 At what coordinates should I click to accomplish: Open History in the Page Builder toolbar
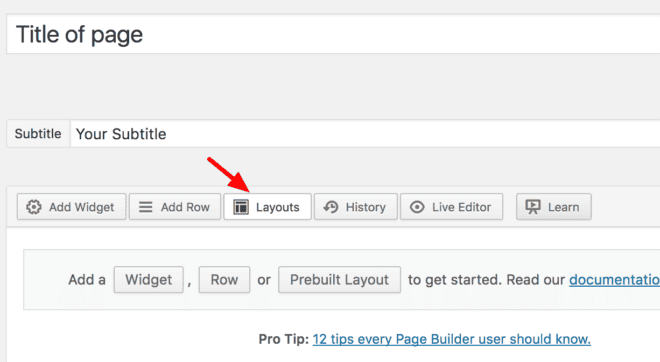tap(356, 207)
